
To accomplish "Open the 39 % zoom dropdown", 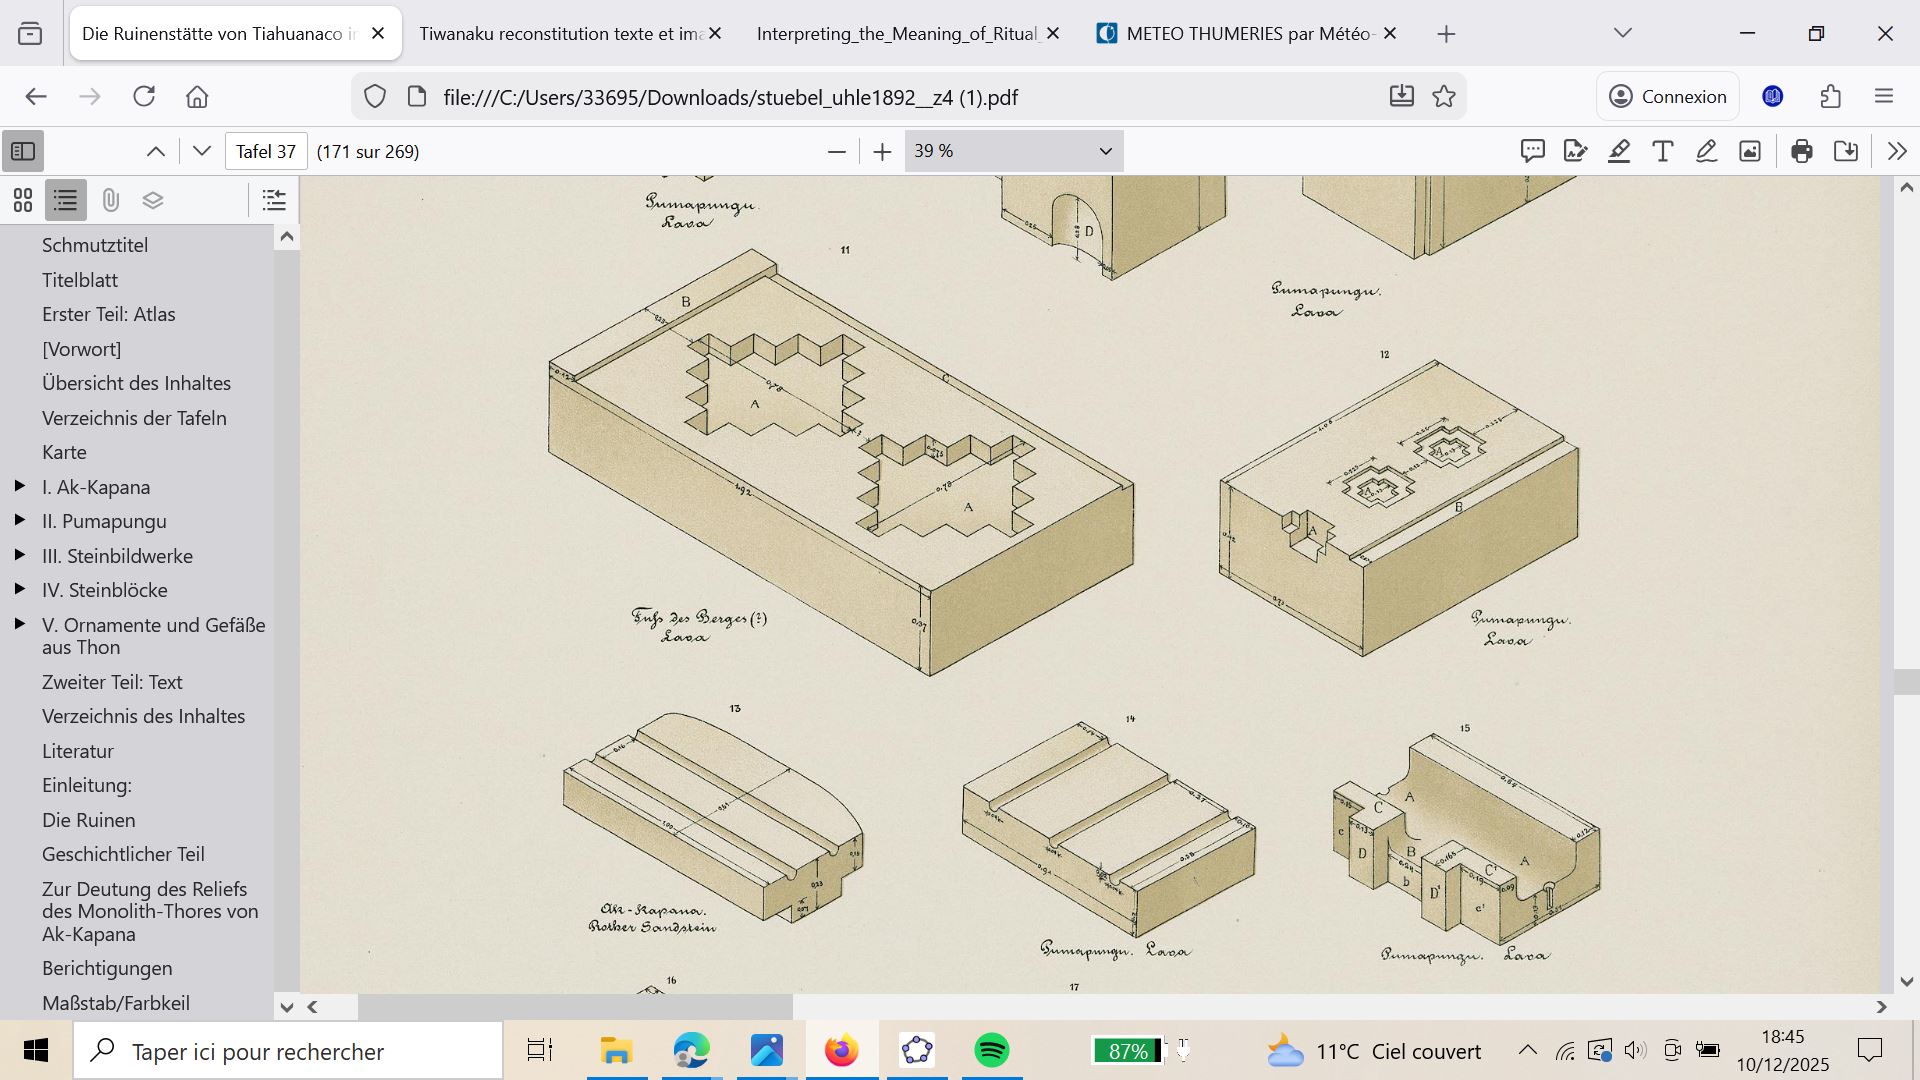I will click(x=1013, y=151).
